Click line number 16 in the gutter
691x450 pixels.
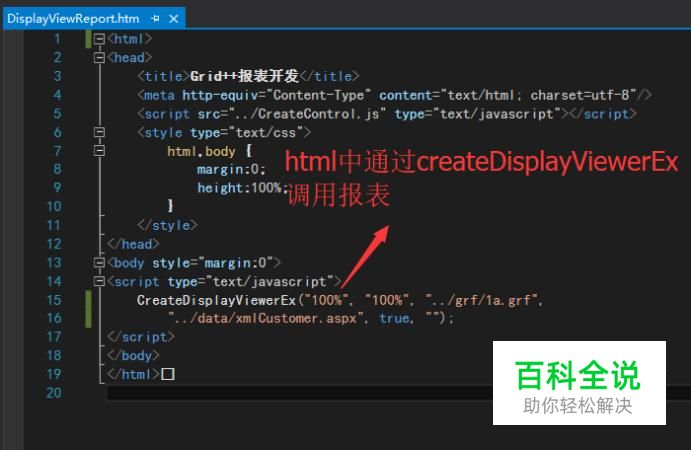[x=54, y=318]
